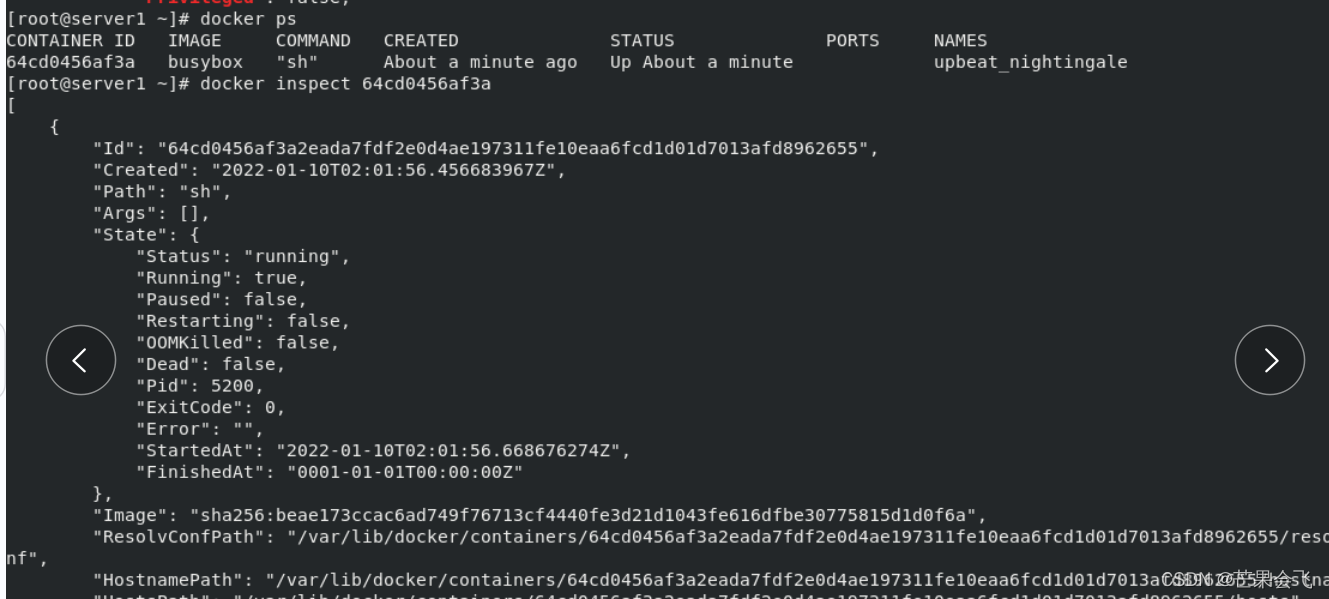Screen dimensions: 1329x599
Task: Go to the previous image with left arrow
Action: click(81, 360)
